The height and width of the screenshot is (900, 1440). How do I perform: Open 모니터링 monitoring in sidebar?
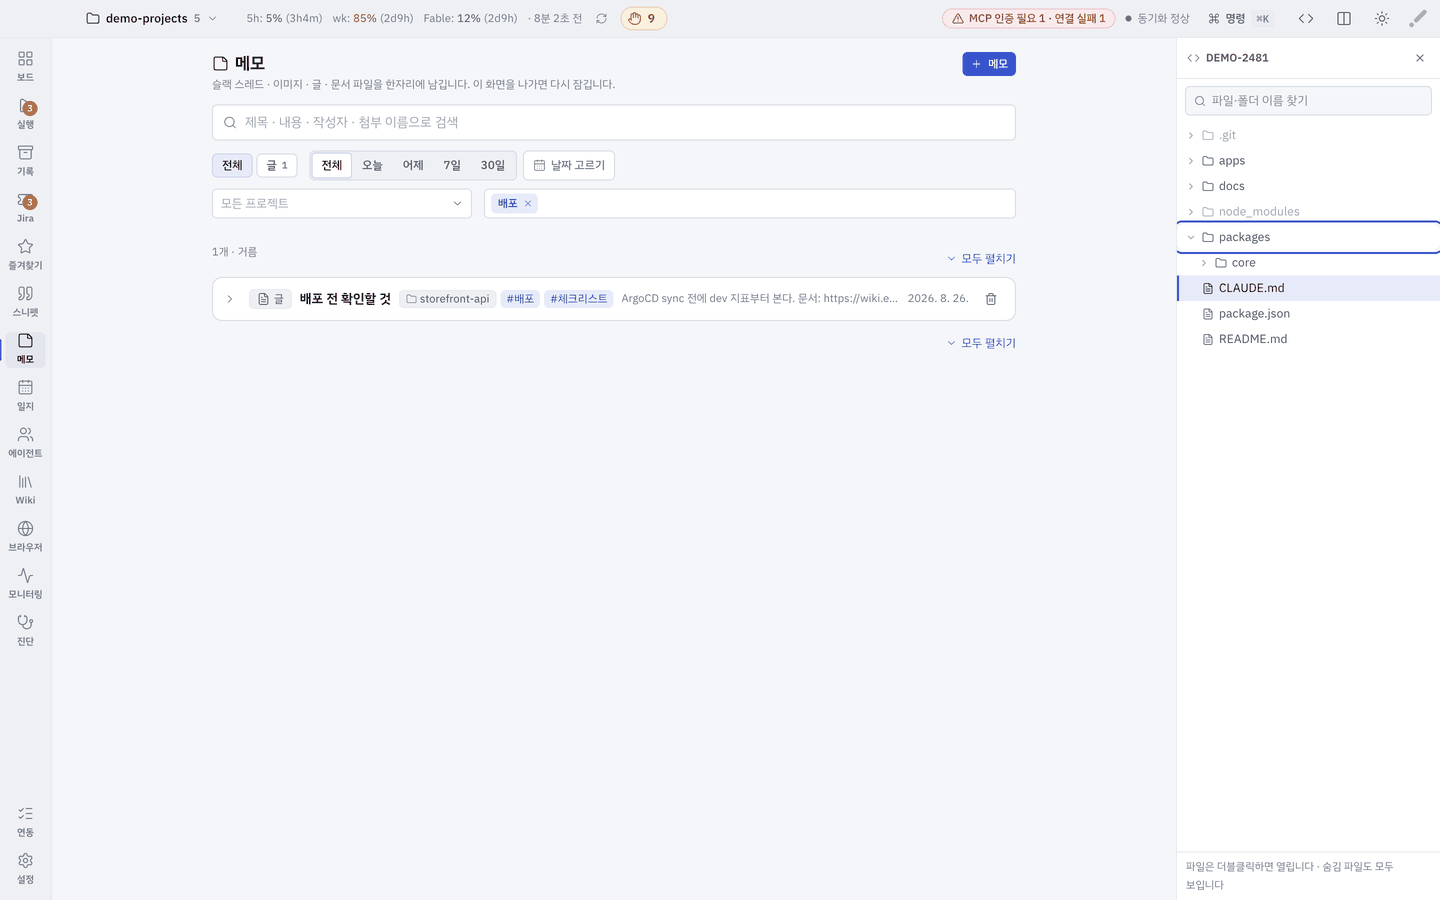[x=25, y=583]
